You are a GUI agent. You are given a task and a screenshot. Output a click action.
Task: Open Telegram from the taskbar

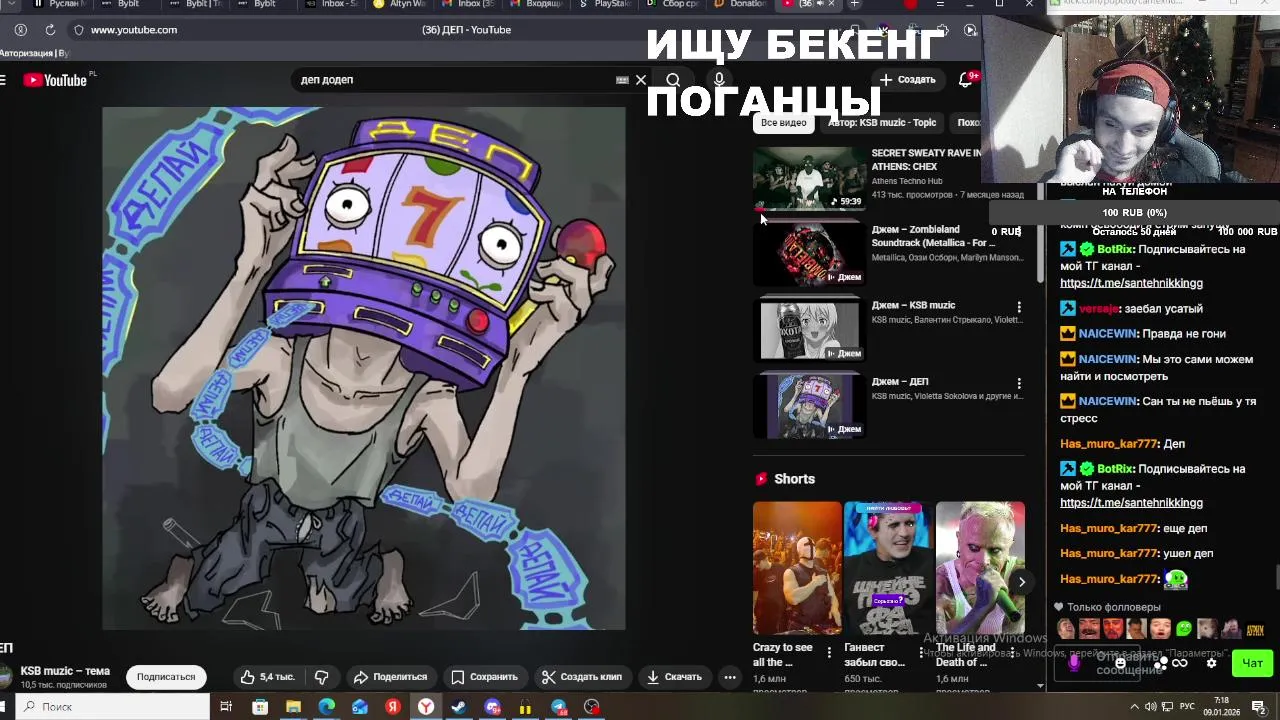[x=559, y=707]
